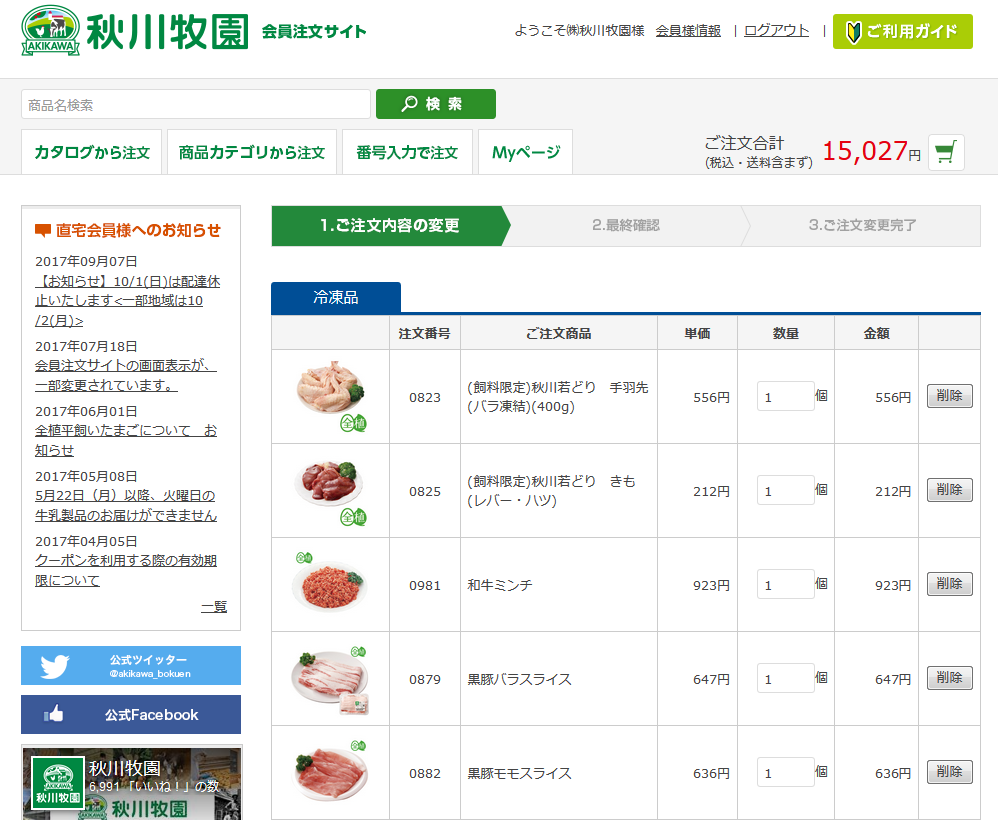The height and width of the screenshot is (820, 998).
Task: Open the 会員様情報 link
Action: click(688, 31)
